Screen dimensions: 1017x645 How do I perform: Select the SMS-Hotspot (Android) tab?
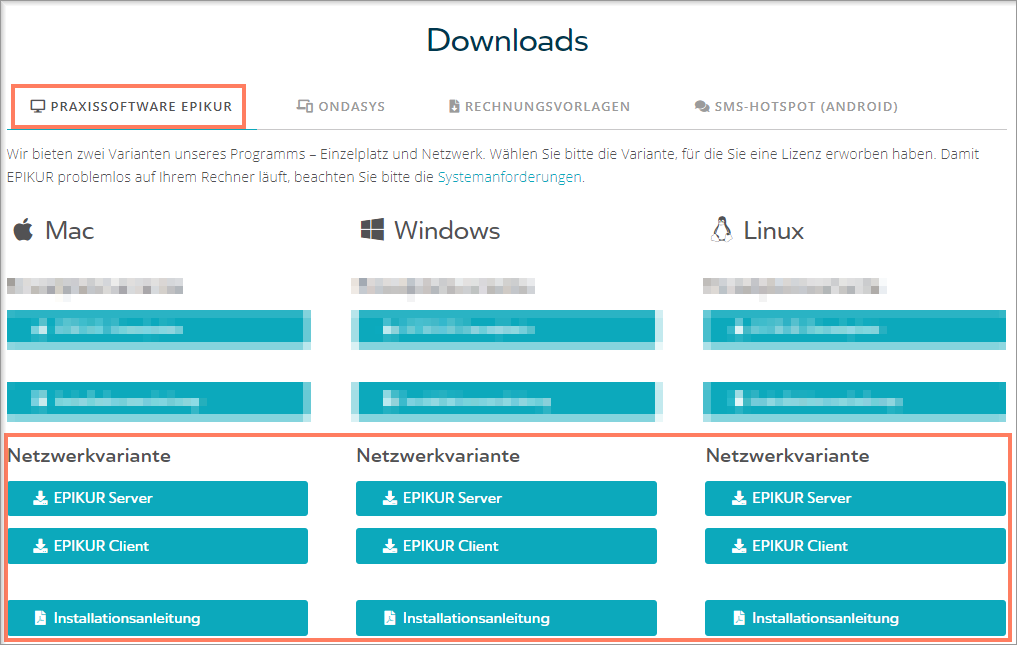(x=796, y=106)
